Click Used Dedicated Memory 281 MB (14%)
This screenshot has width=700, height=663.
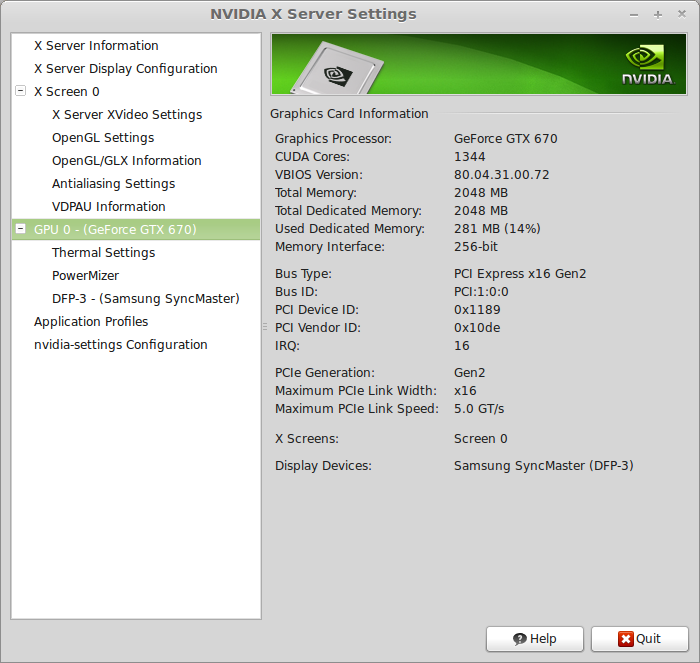click(x=497, y=229)
